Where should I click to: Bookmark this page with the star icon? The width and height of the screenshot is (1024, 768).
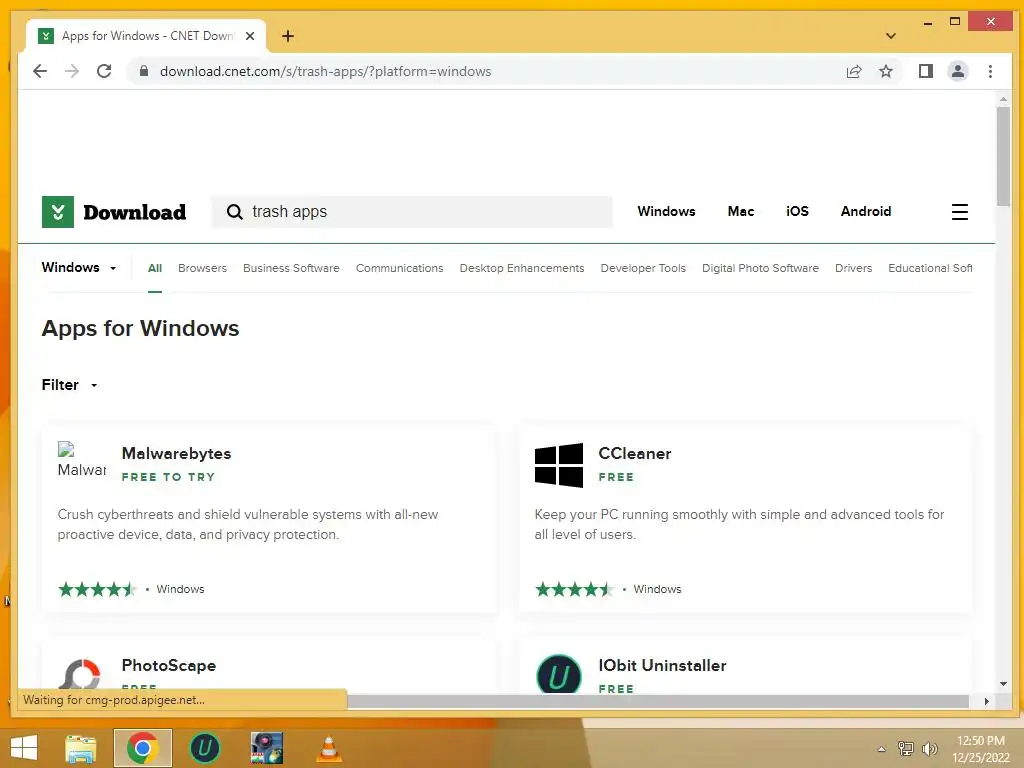coord(886,71)
